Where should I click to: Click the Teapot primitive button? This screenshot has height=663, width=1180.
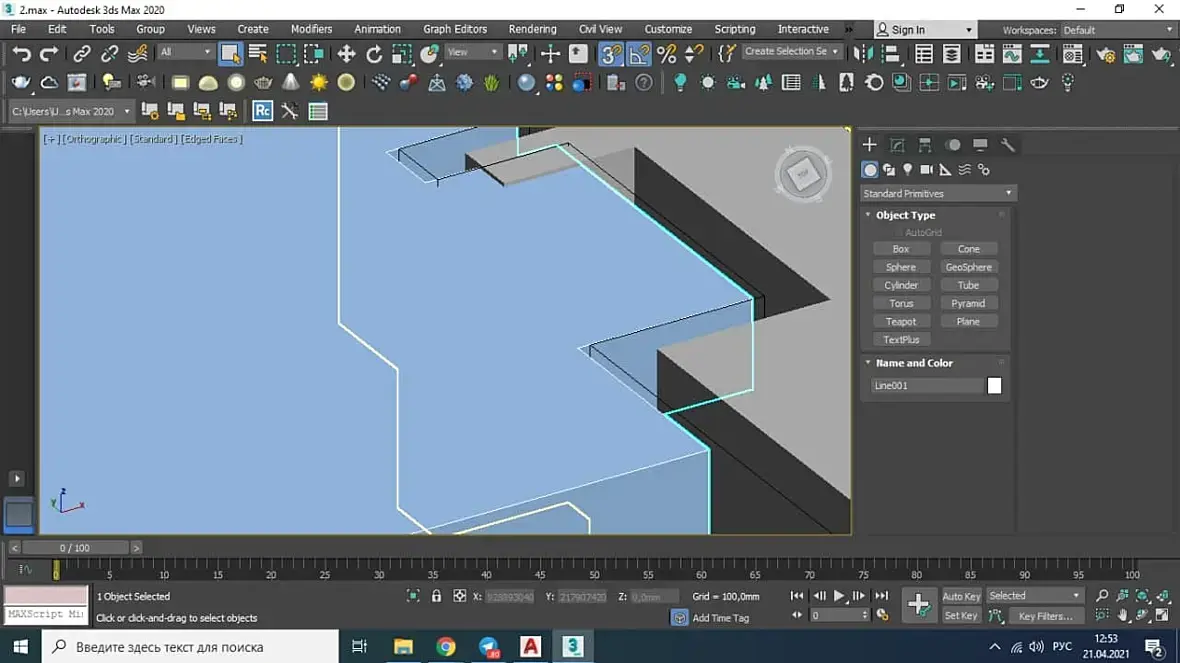pyautogui.click(x=901, y=321)
